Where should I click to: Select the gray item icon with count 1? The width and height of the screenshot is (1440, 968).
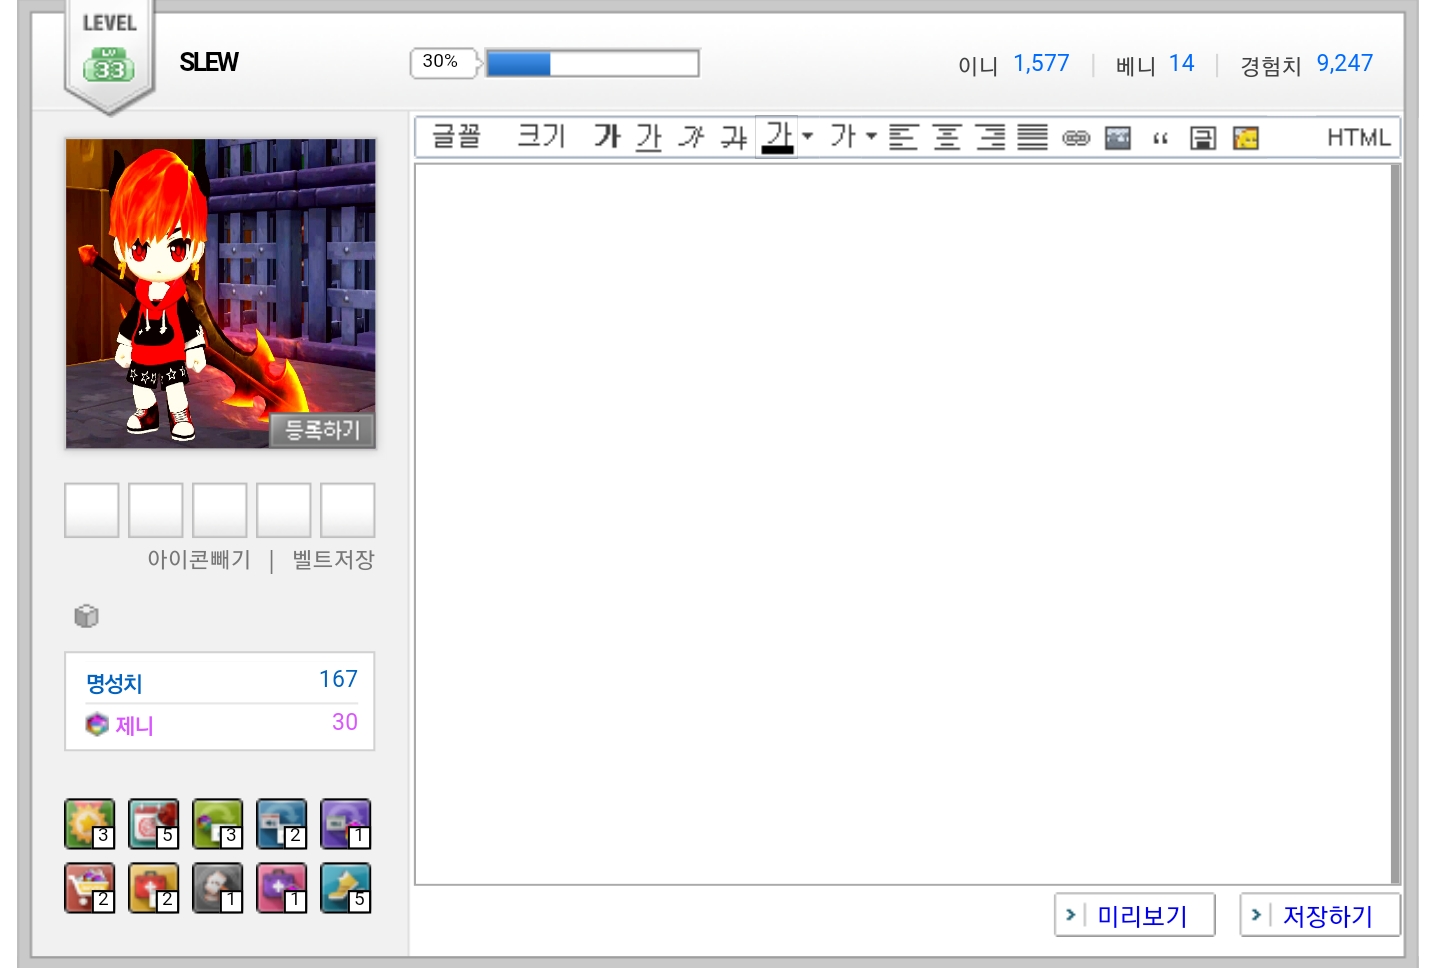coord(218,888)
